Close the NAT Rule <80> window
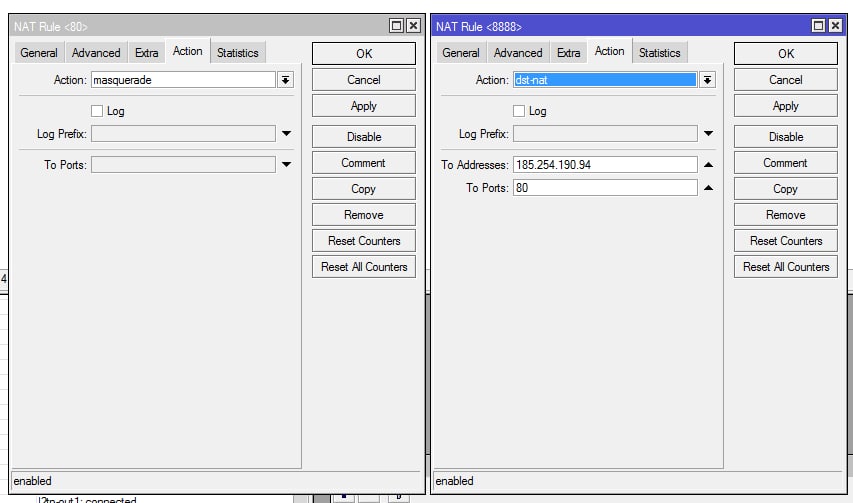Image resolution: width=853 pixels, height=503 pixels. pos(413,26)
